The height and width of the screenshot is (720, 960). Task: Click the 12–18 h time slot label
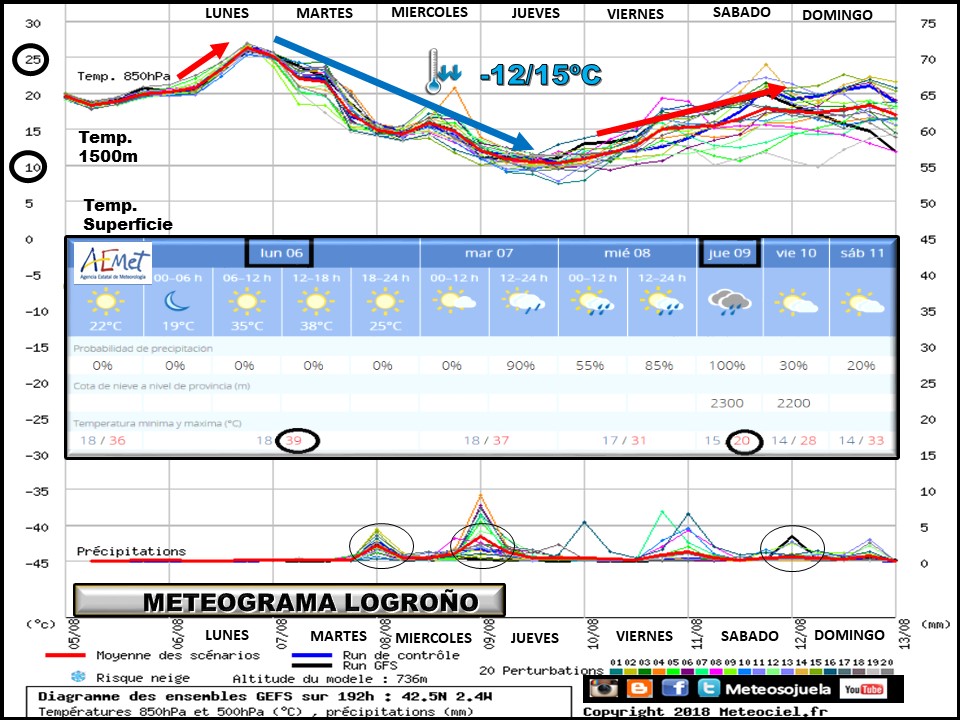(x=316, y=277)
